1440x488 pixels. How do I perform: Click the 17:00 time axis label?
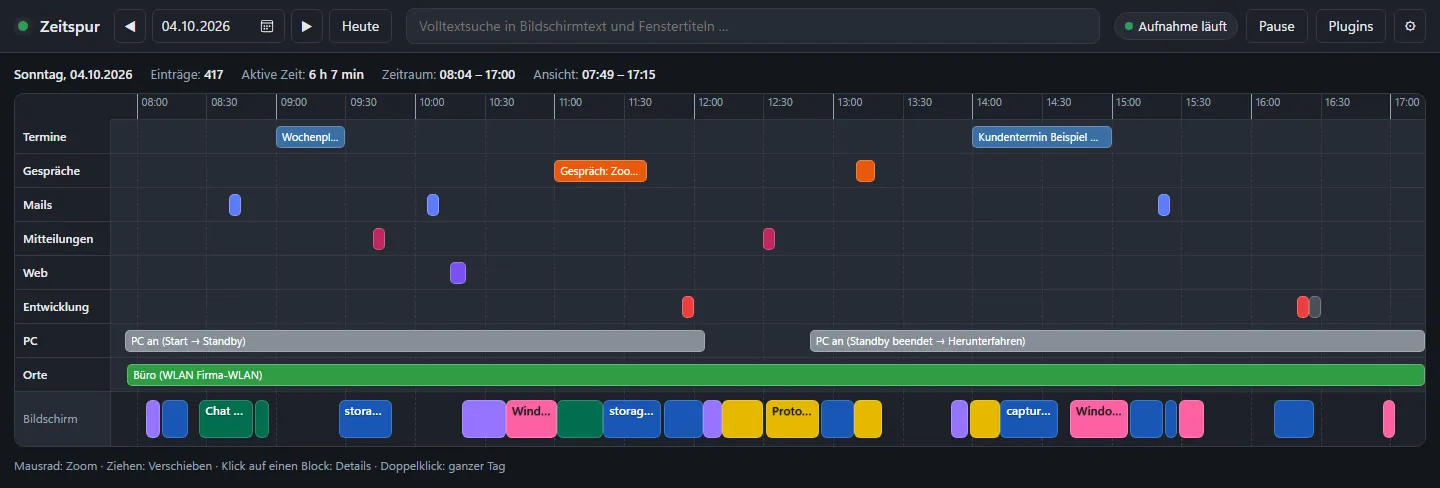1406,102
